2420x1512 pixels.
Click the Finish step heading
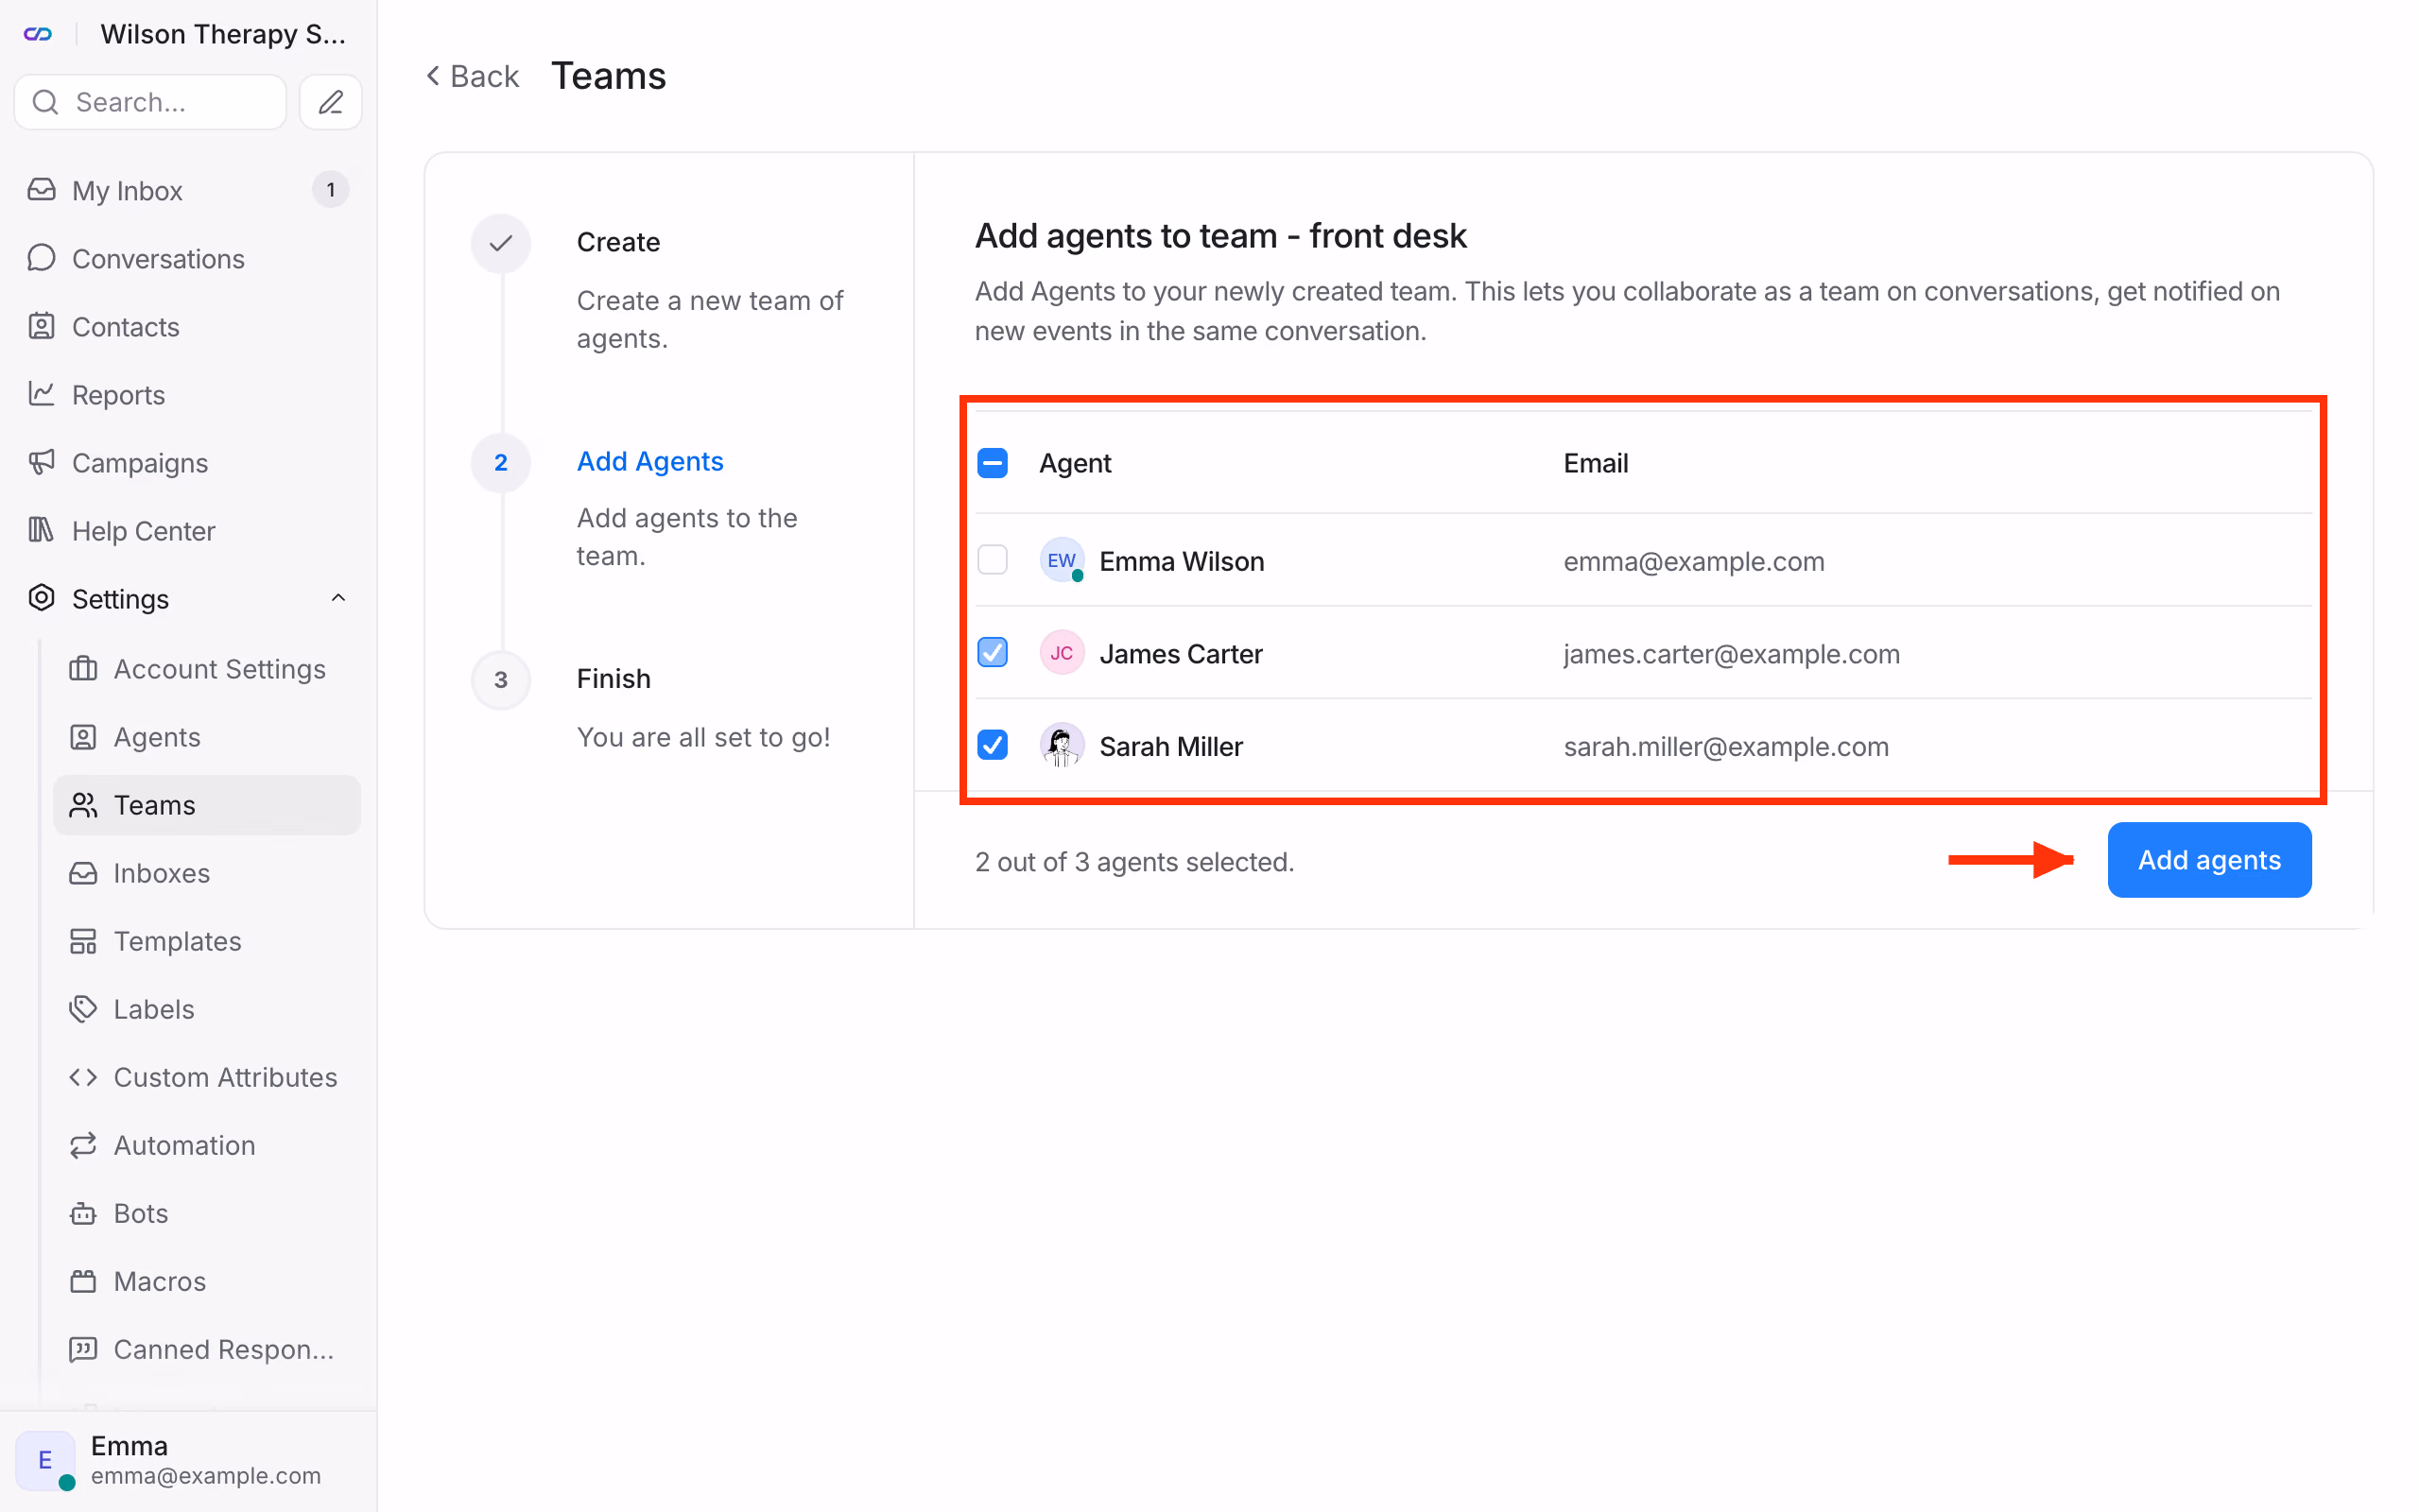613,678
